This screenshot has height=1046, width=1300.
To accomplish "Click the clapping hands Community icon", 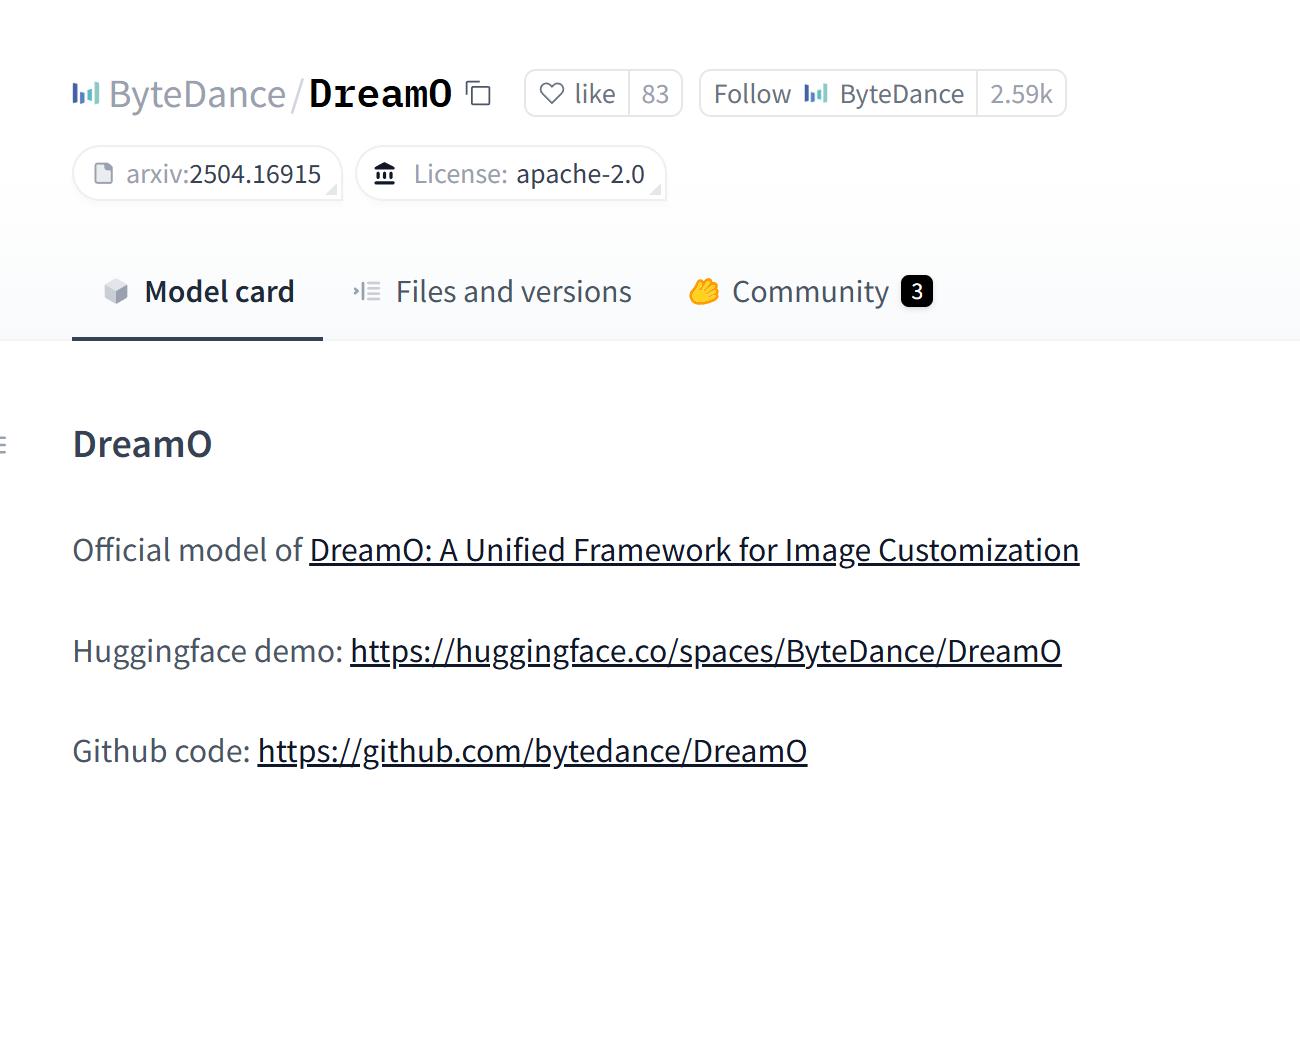I will (704, 291).
